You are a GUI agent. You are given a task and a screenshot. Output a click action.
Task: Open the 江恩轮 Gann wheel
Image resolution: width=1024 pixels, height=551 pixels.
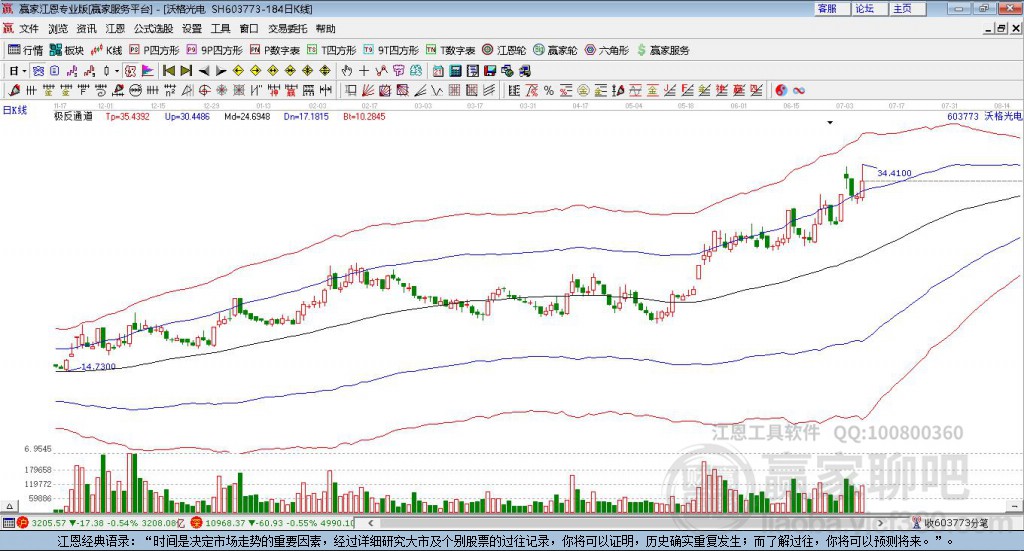click(x=504, y=50)
